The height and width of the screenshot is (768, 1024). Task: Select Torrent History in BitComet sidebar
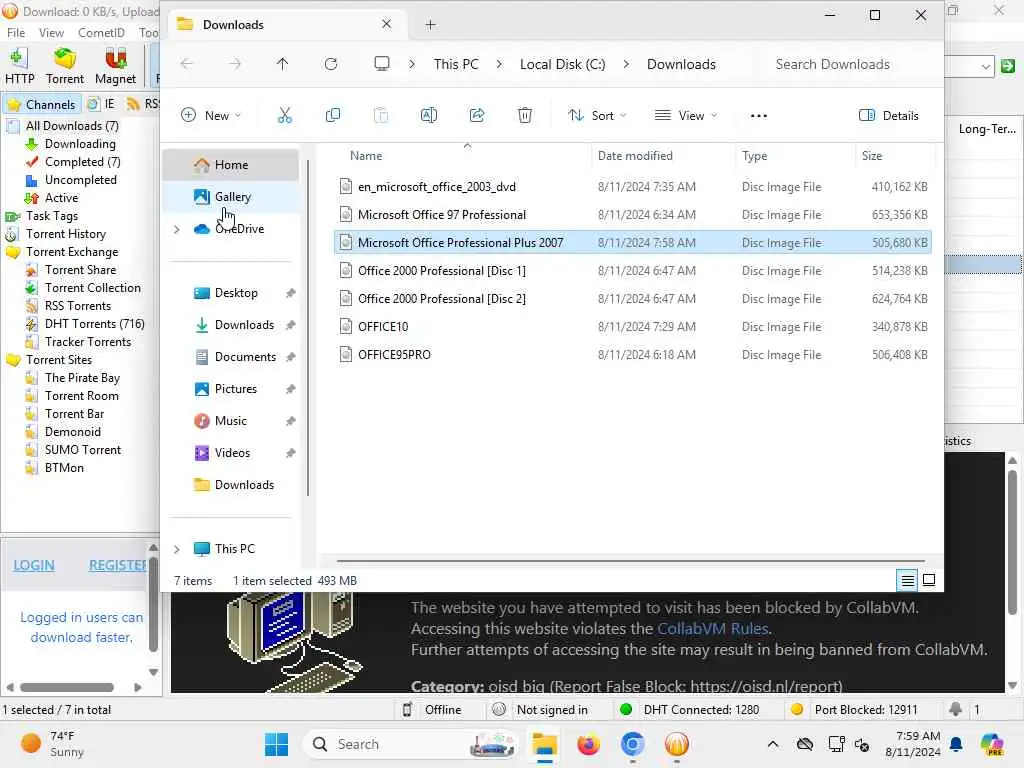click(x=66, y=234)
